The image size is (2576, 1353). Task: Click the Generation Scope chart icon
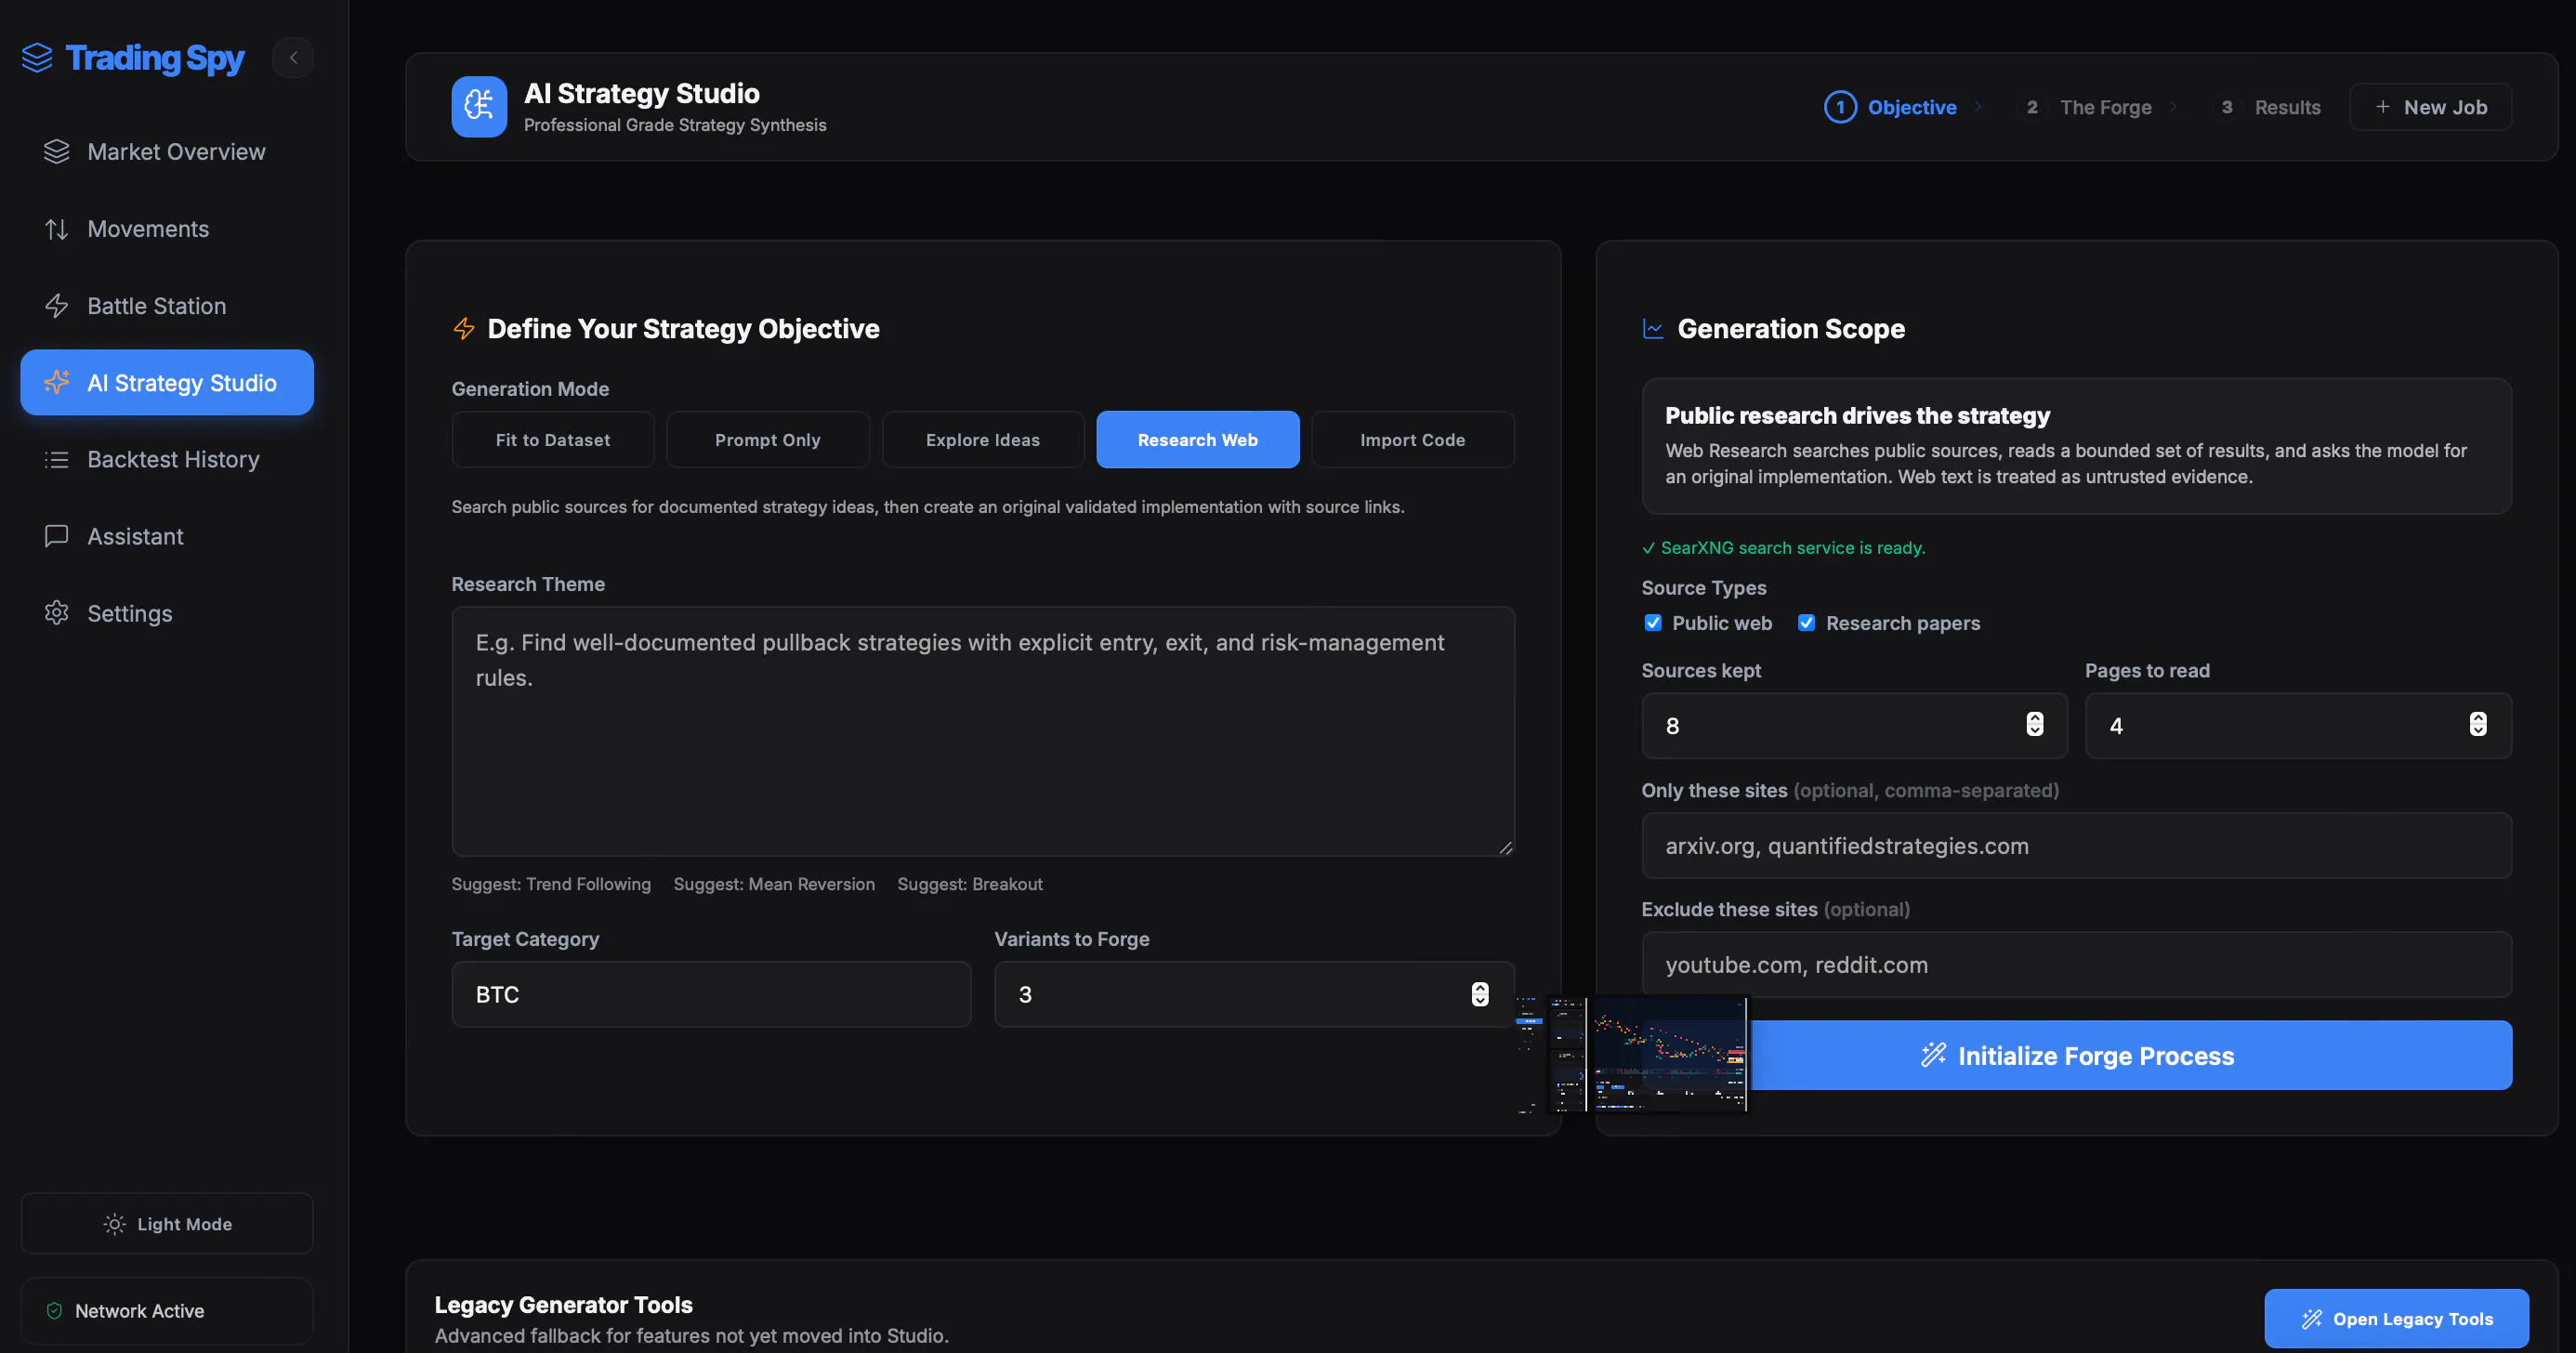(1653, 329)
